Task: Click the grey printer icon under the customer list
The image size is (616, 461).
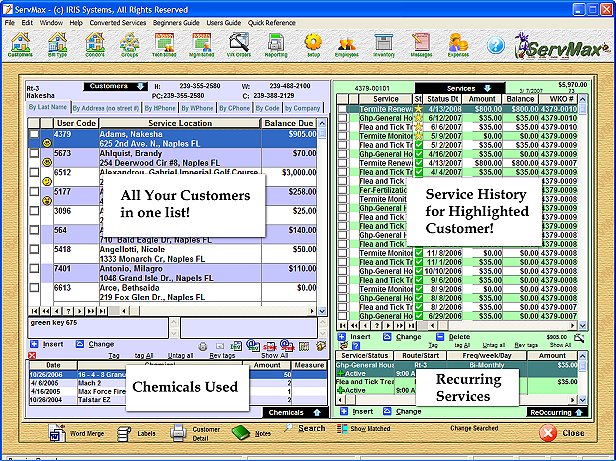Action: coord(203,347)
